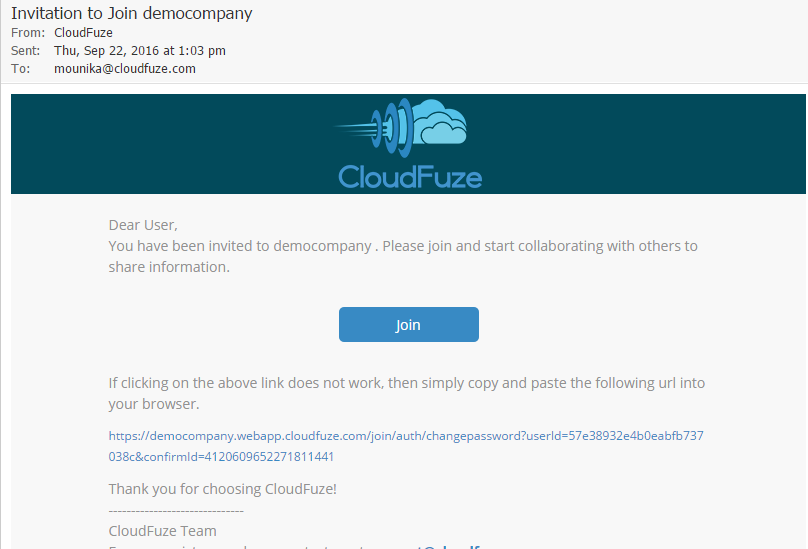Click the sender name CloudFuze

[83, 32]
